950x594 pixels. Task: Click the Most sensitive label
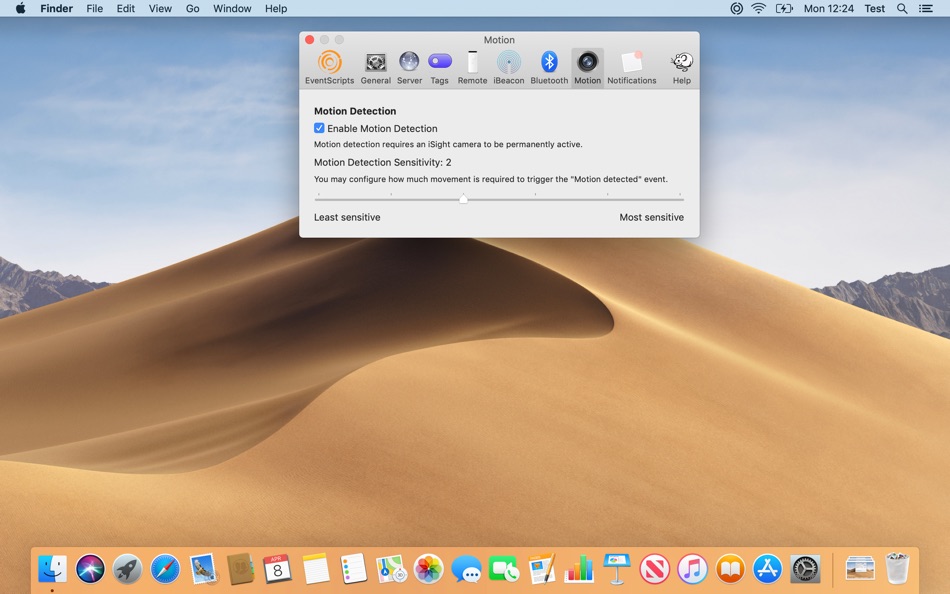tap(651, 217)
